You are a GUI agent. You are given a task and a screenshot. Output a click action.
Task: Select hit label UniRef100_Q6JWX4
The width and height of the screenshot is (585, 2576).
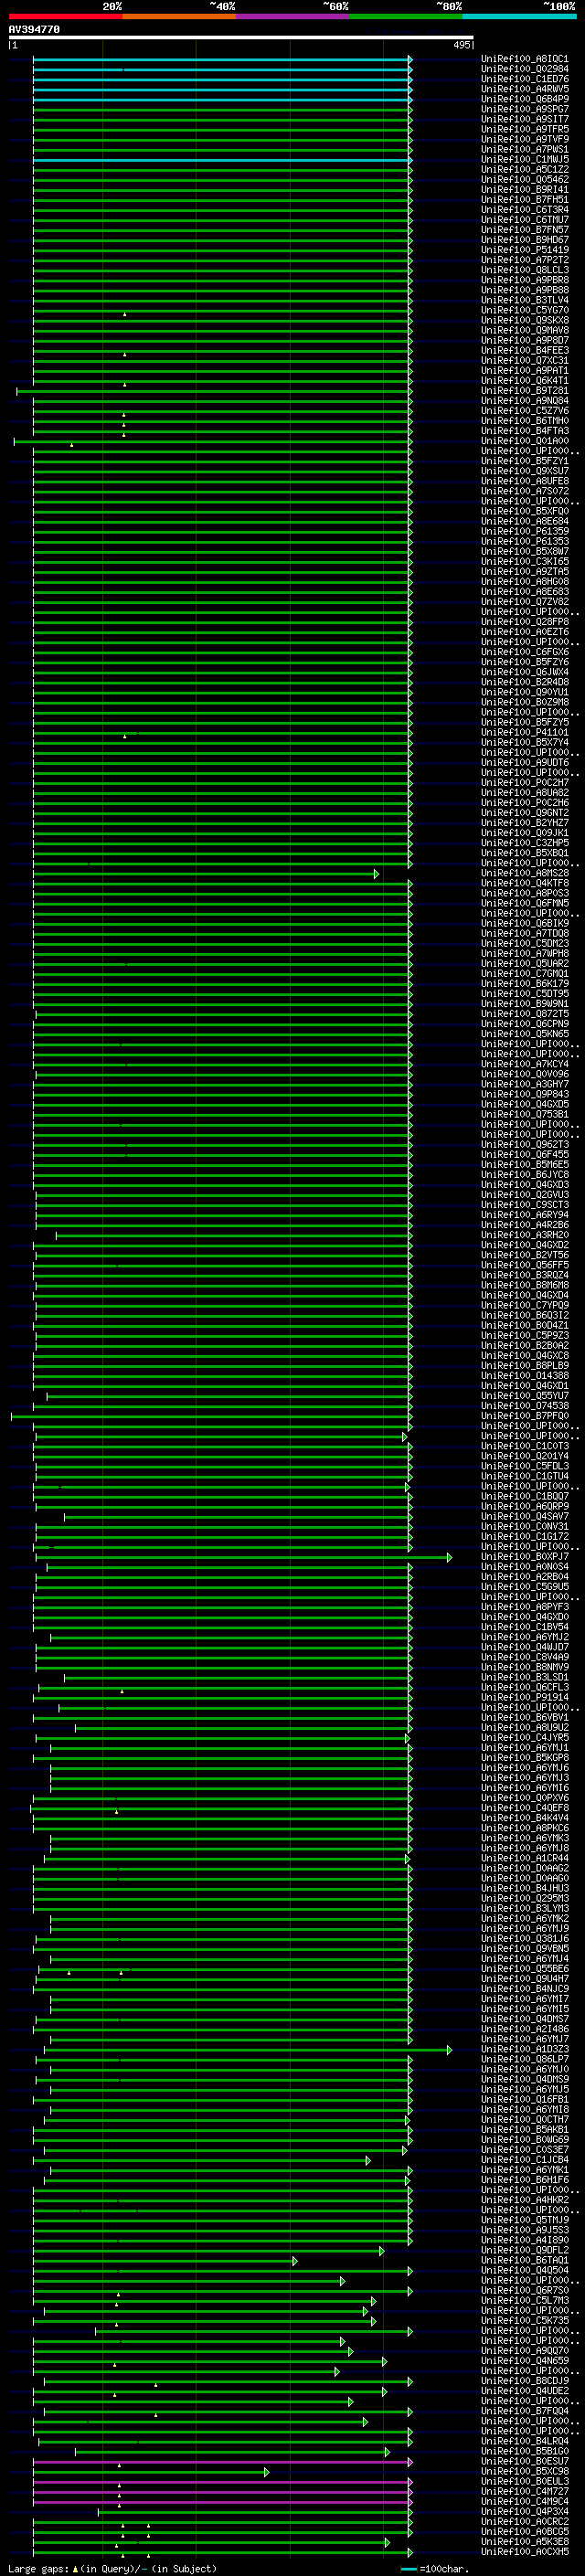coord(525,672)
